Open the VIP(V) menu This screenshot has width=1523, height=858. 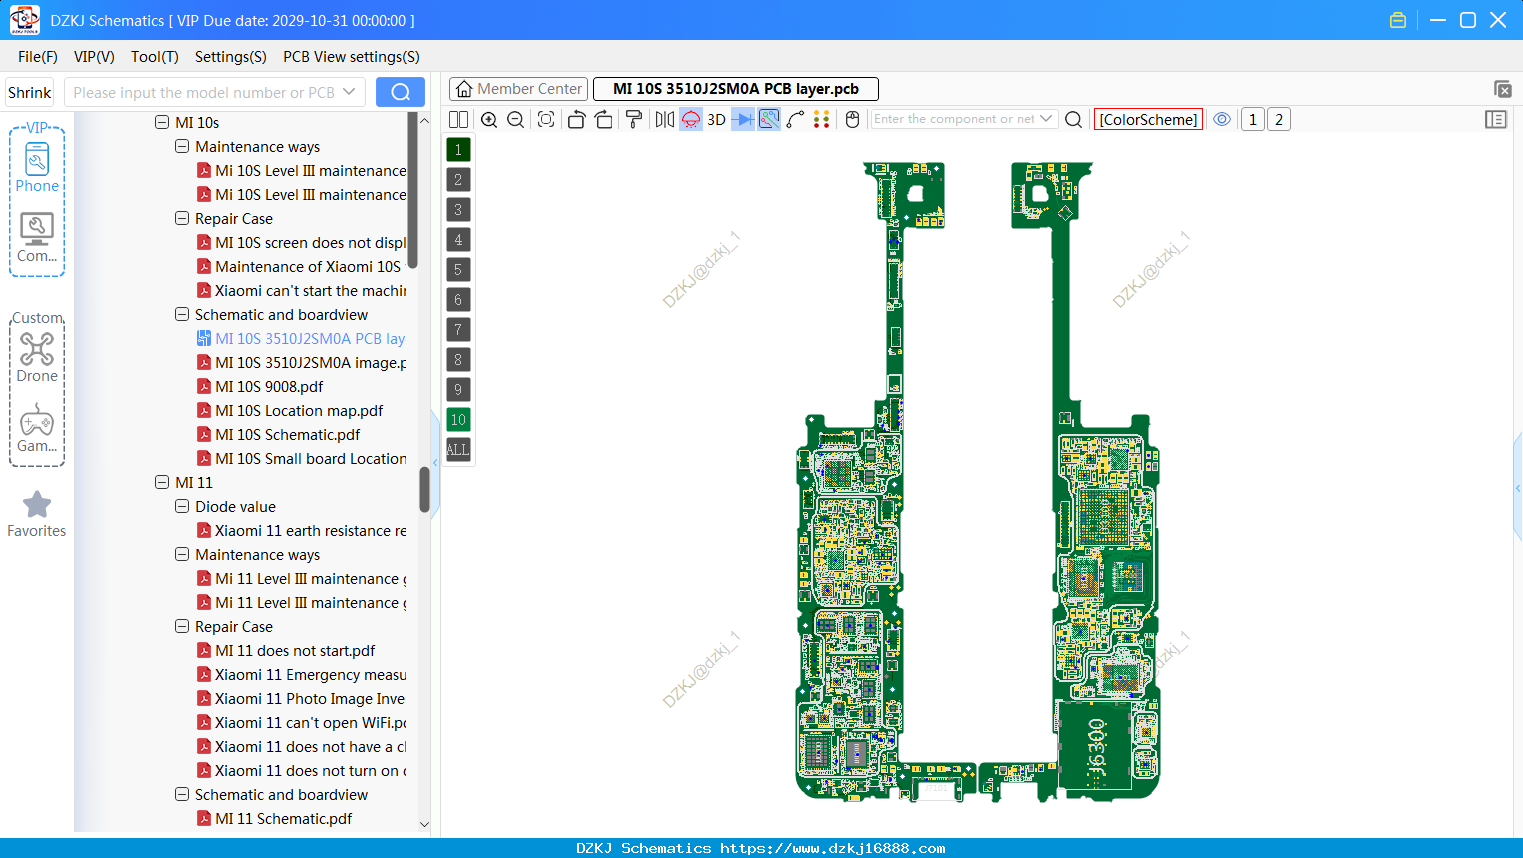pyautogui.click(x=94, y=57)
